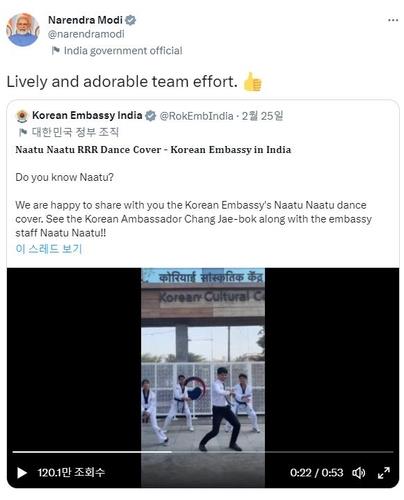Image resolution: width=404 pixels, height=500 pixels.
Task: Click the 120.1만 조회수 view count
Action: (x=71, y=472)
